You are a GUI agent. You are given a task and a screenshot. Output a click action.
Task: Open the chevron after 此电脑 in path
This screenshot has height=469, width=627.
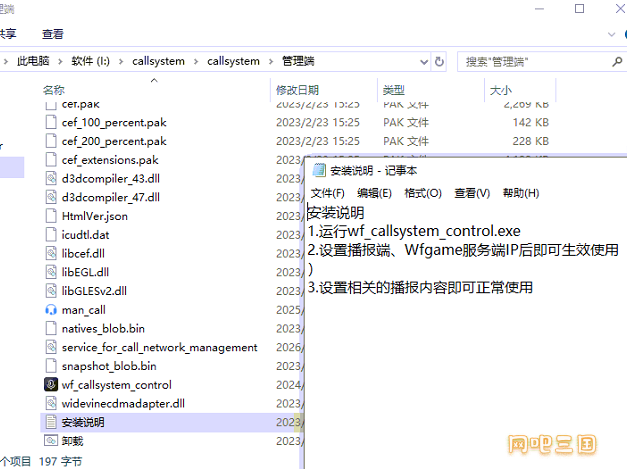point(60,62)
